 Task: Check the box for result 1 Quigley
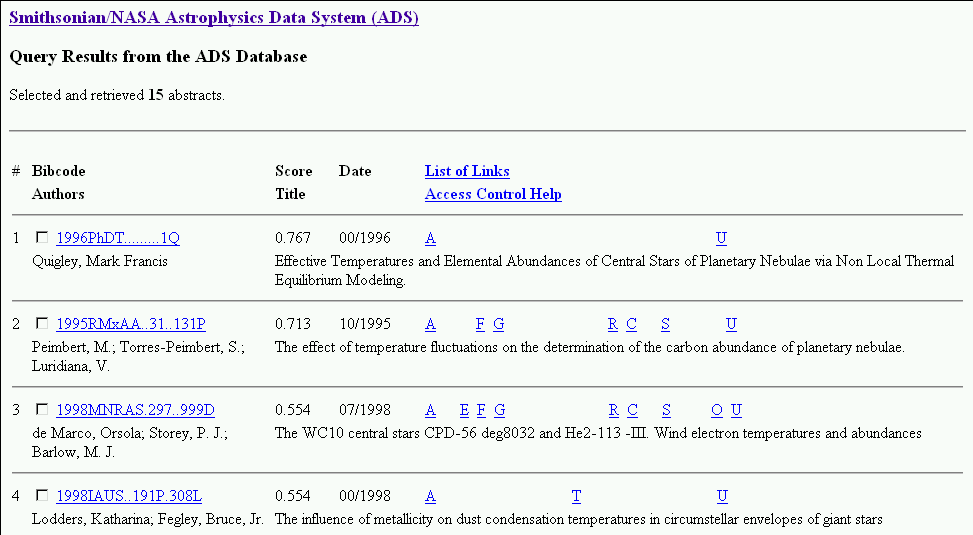(x=42, y=238)
